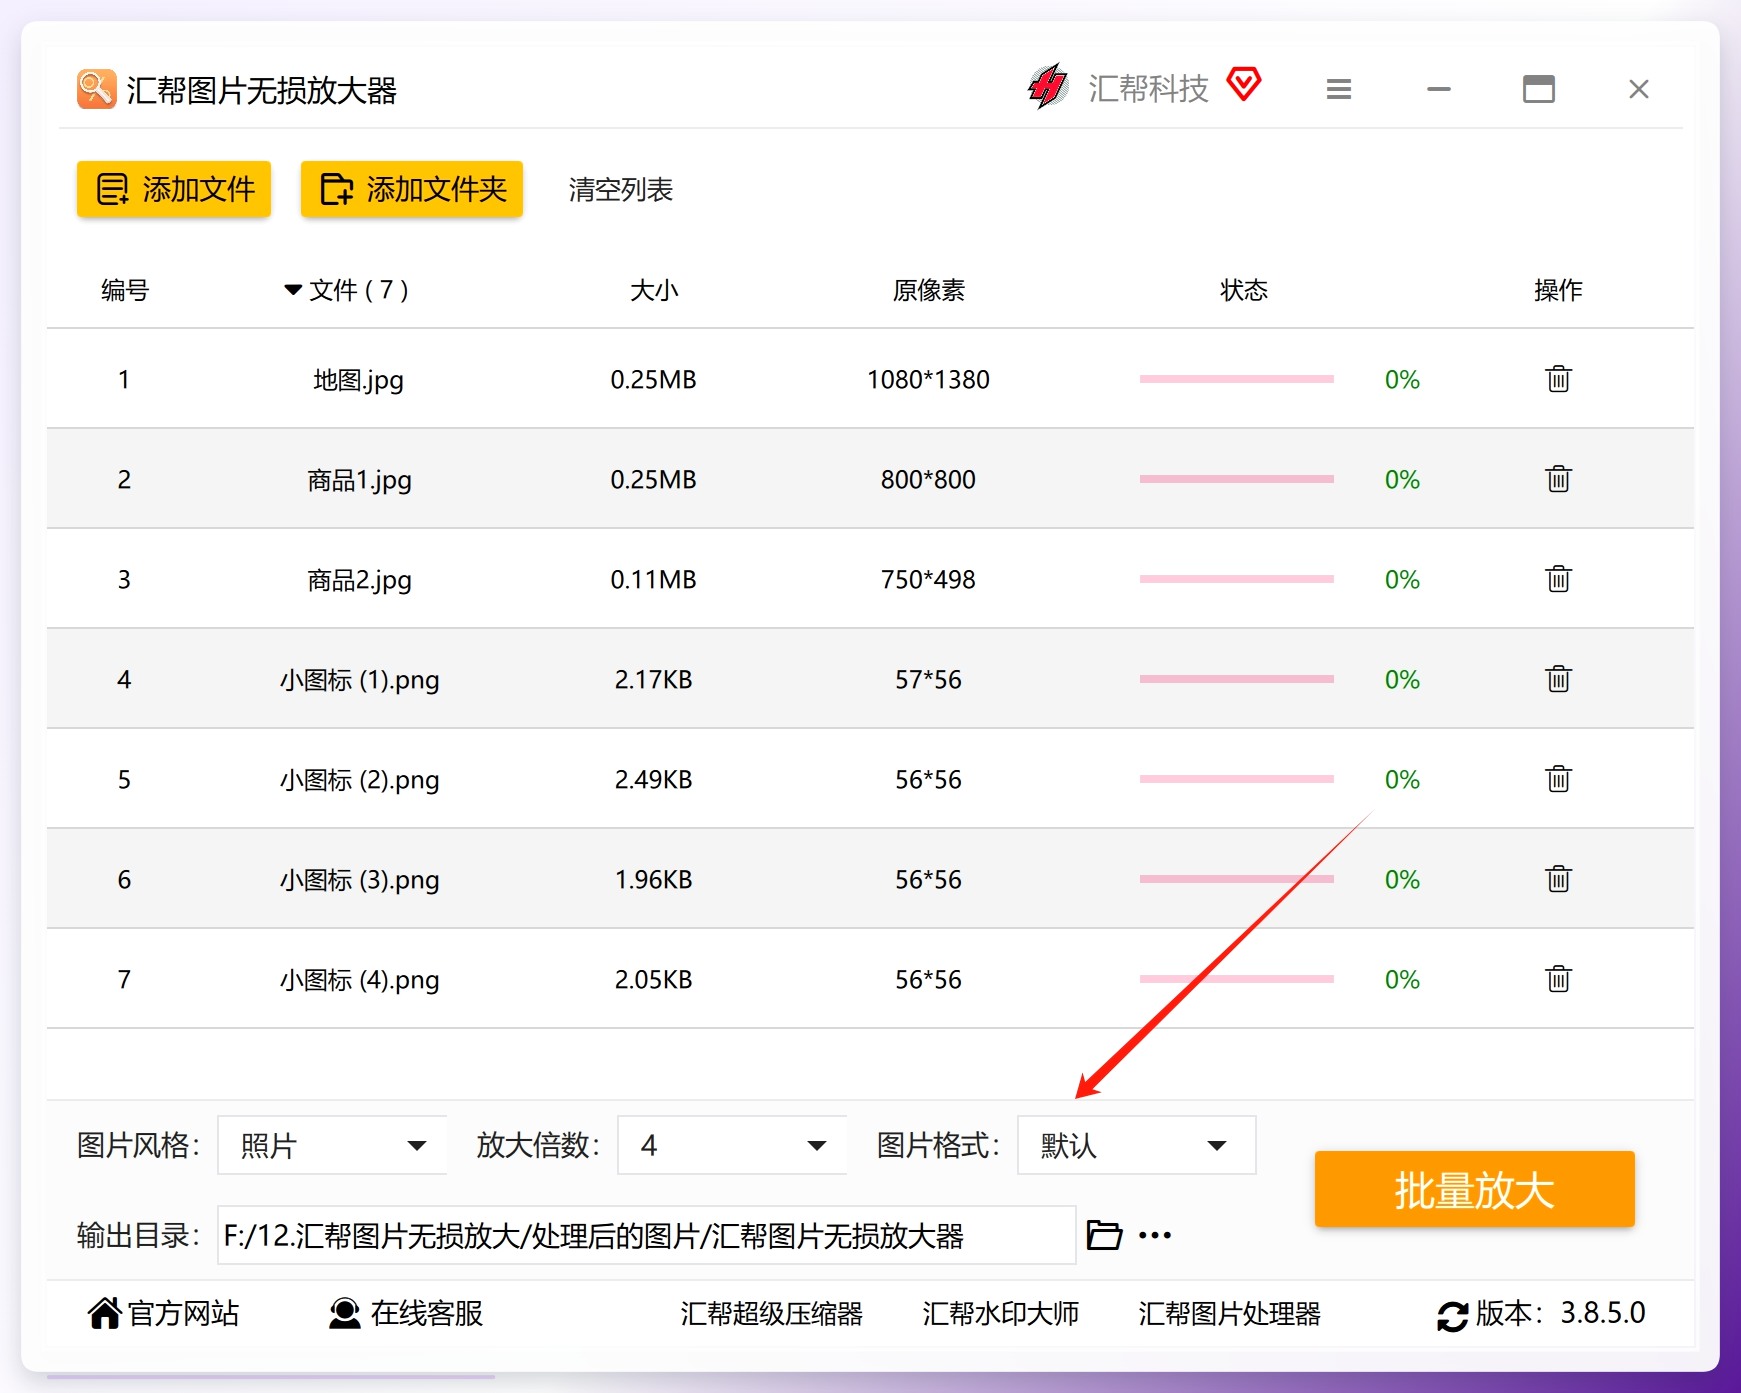Click the 2.49KB size cell
This screenshot has width=1741, height=1393.
pyautogui.click(x=654, y=779)
